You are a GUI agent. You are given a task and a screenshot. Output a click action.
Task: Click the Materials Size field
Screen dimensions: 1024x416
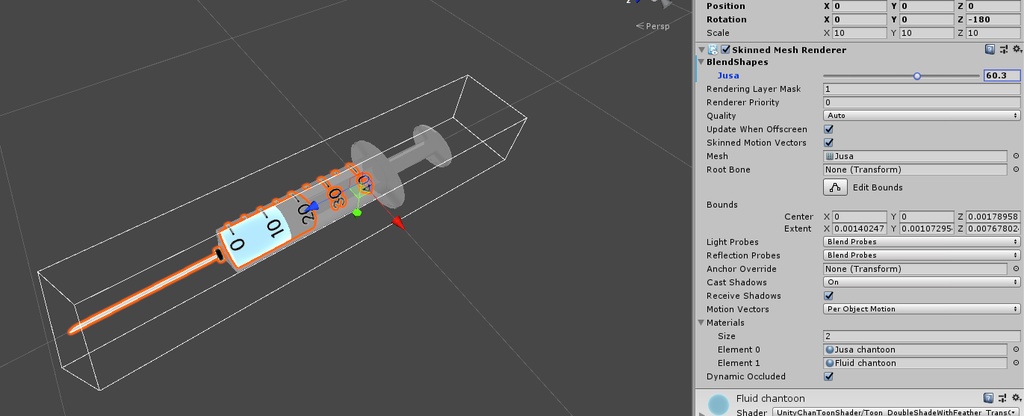921,336
